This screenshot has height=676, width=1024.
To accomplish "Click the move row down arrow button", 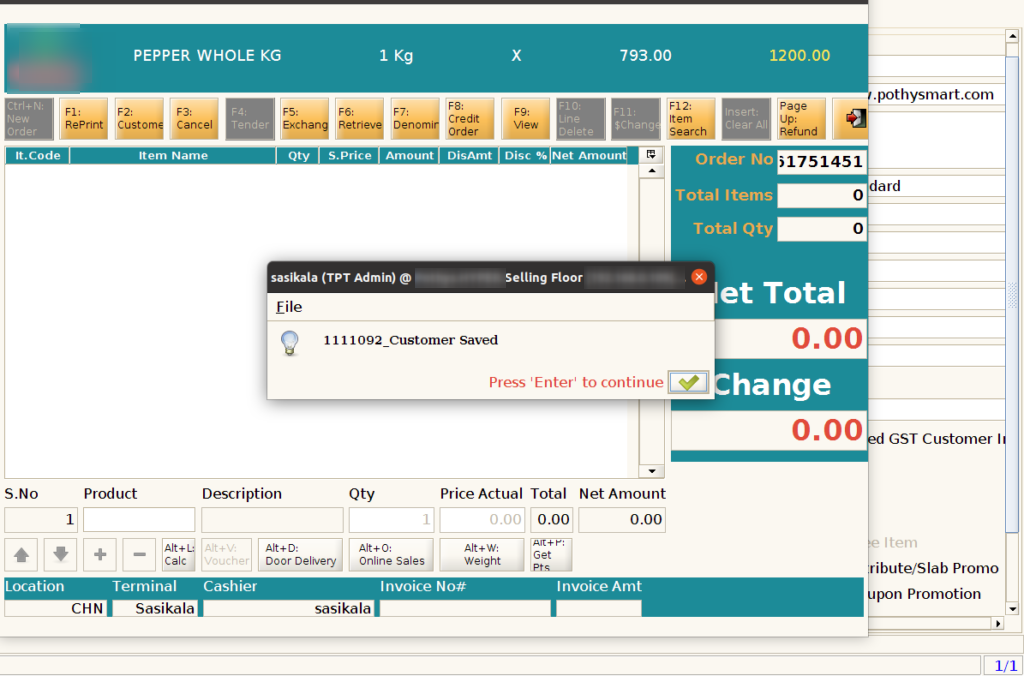I will tap(60, 555).
